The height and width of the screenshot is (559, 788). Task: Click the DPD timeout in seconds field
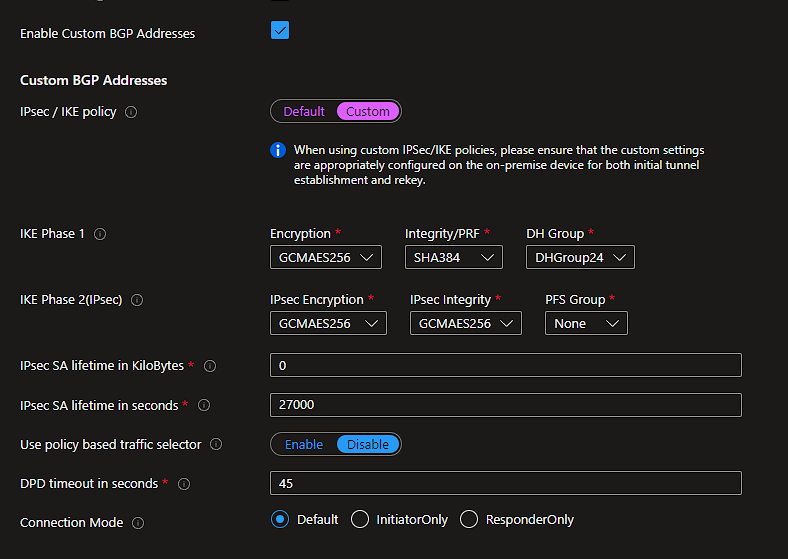tap(505, 483)
